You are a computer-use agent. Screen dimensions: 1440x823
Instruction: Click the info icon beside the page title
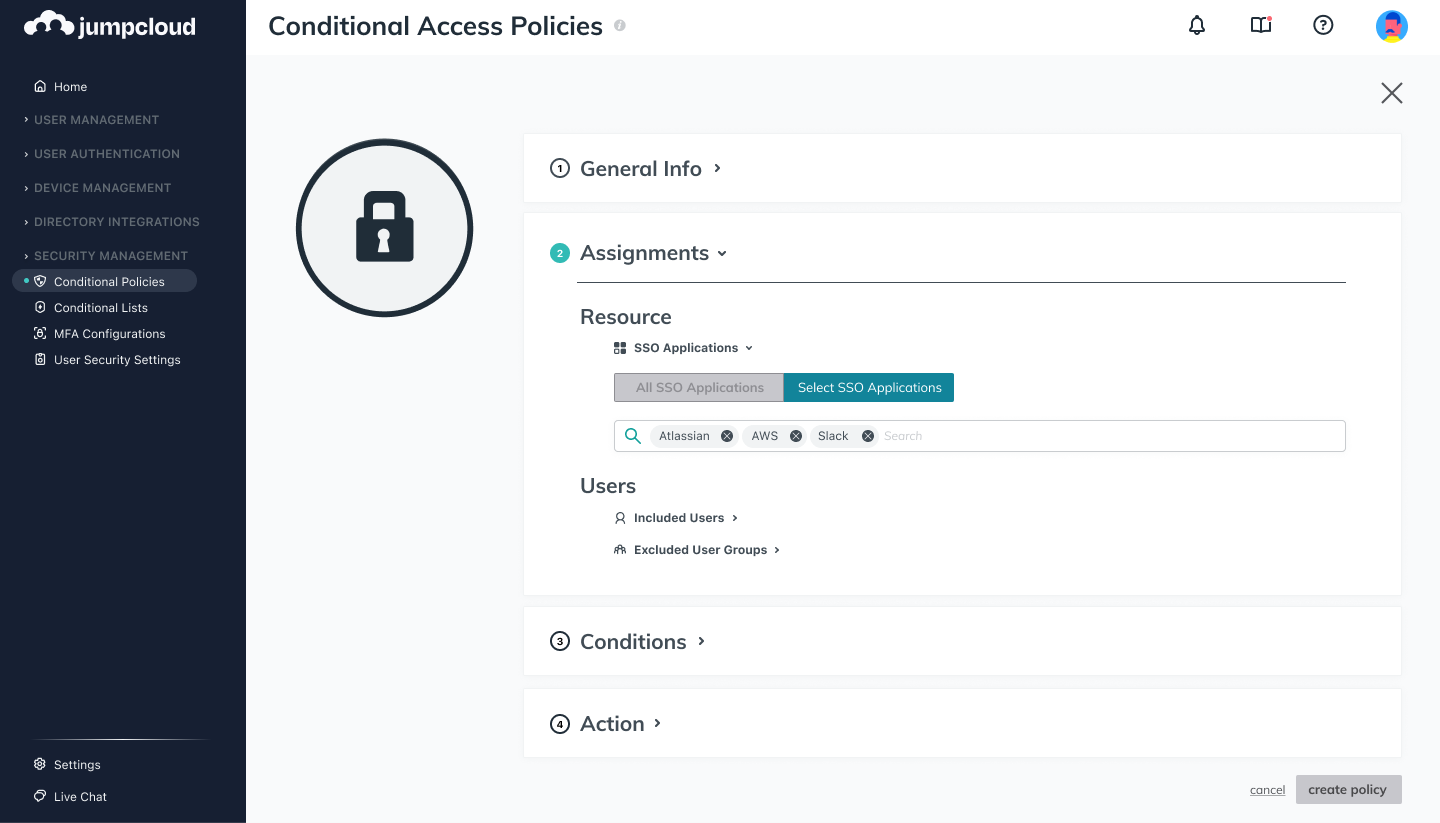[620, 26]
